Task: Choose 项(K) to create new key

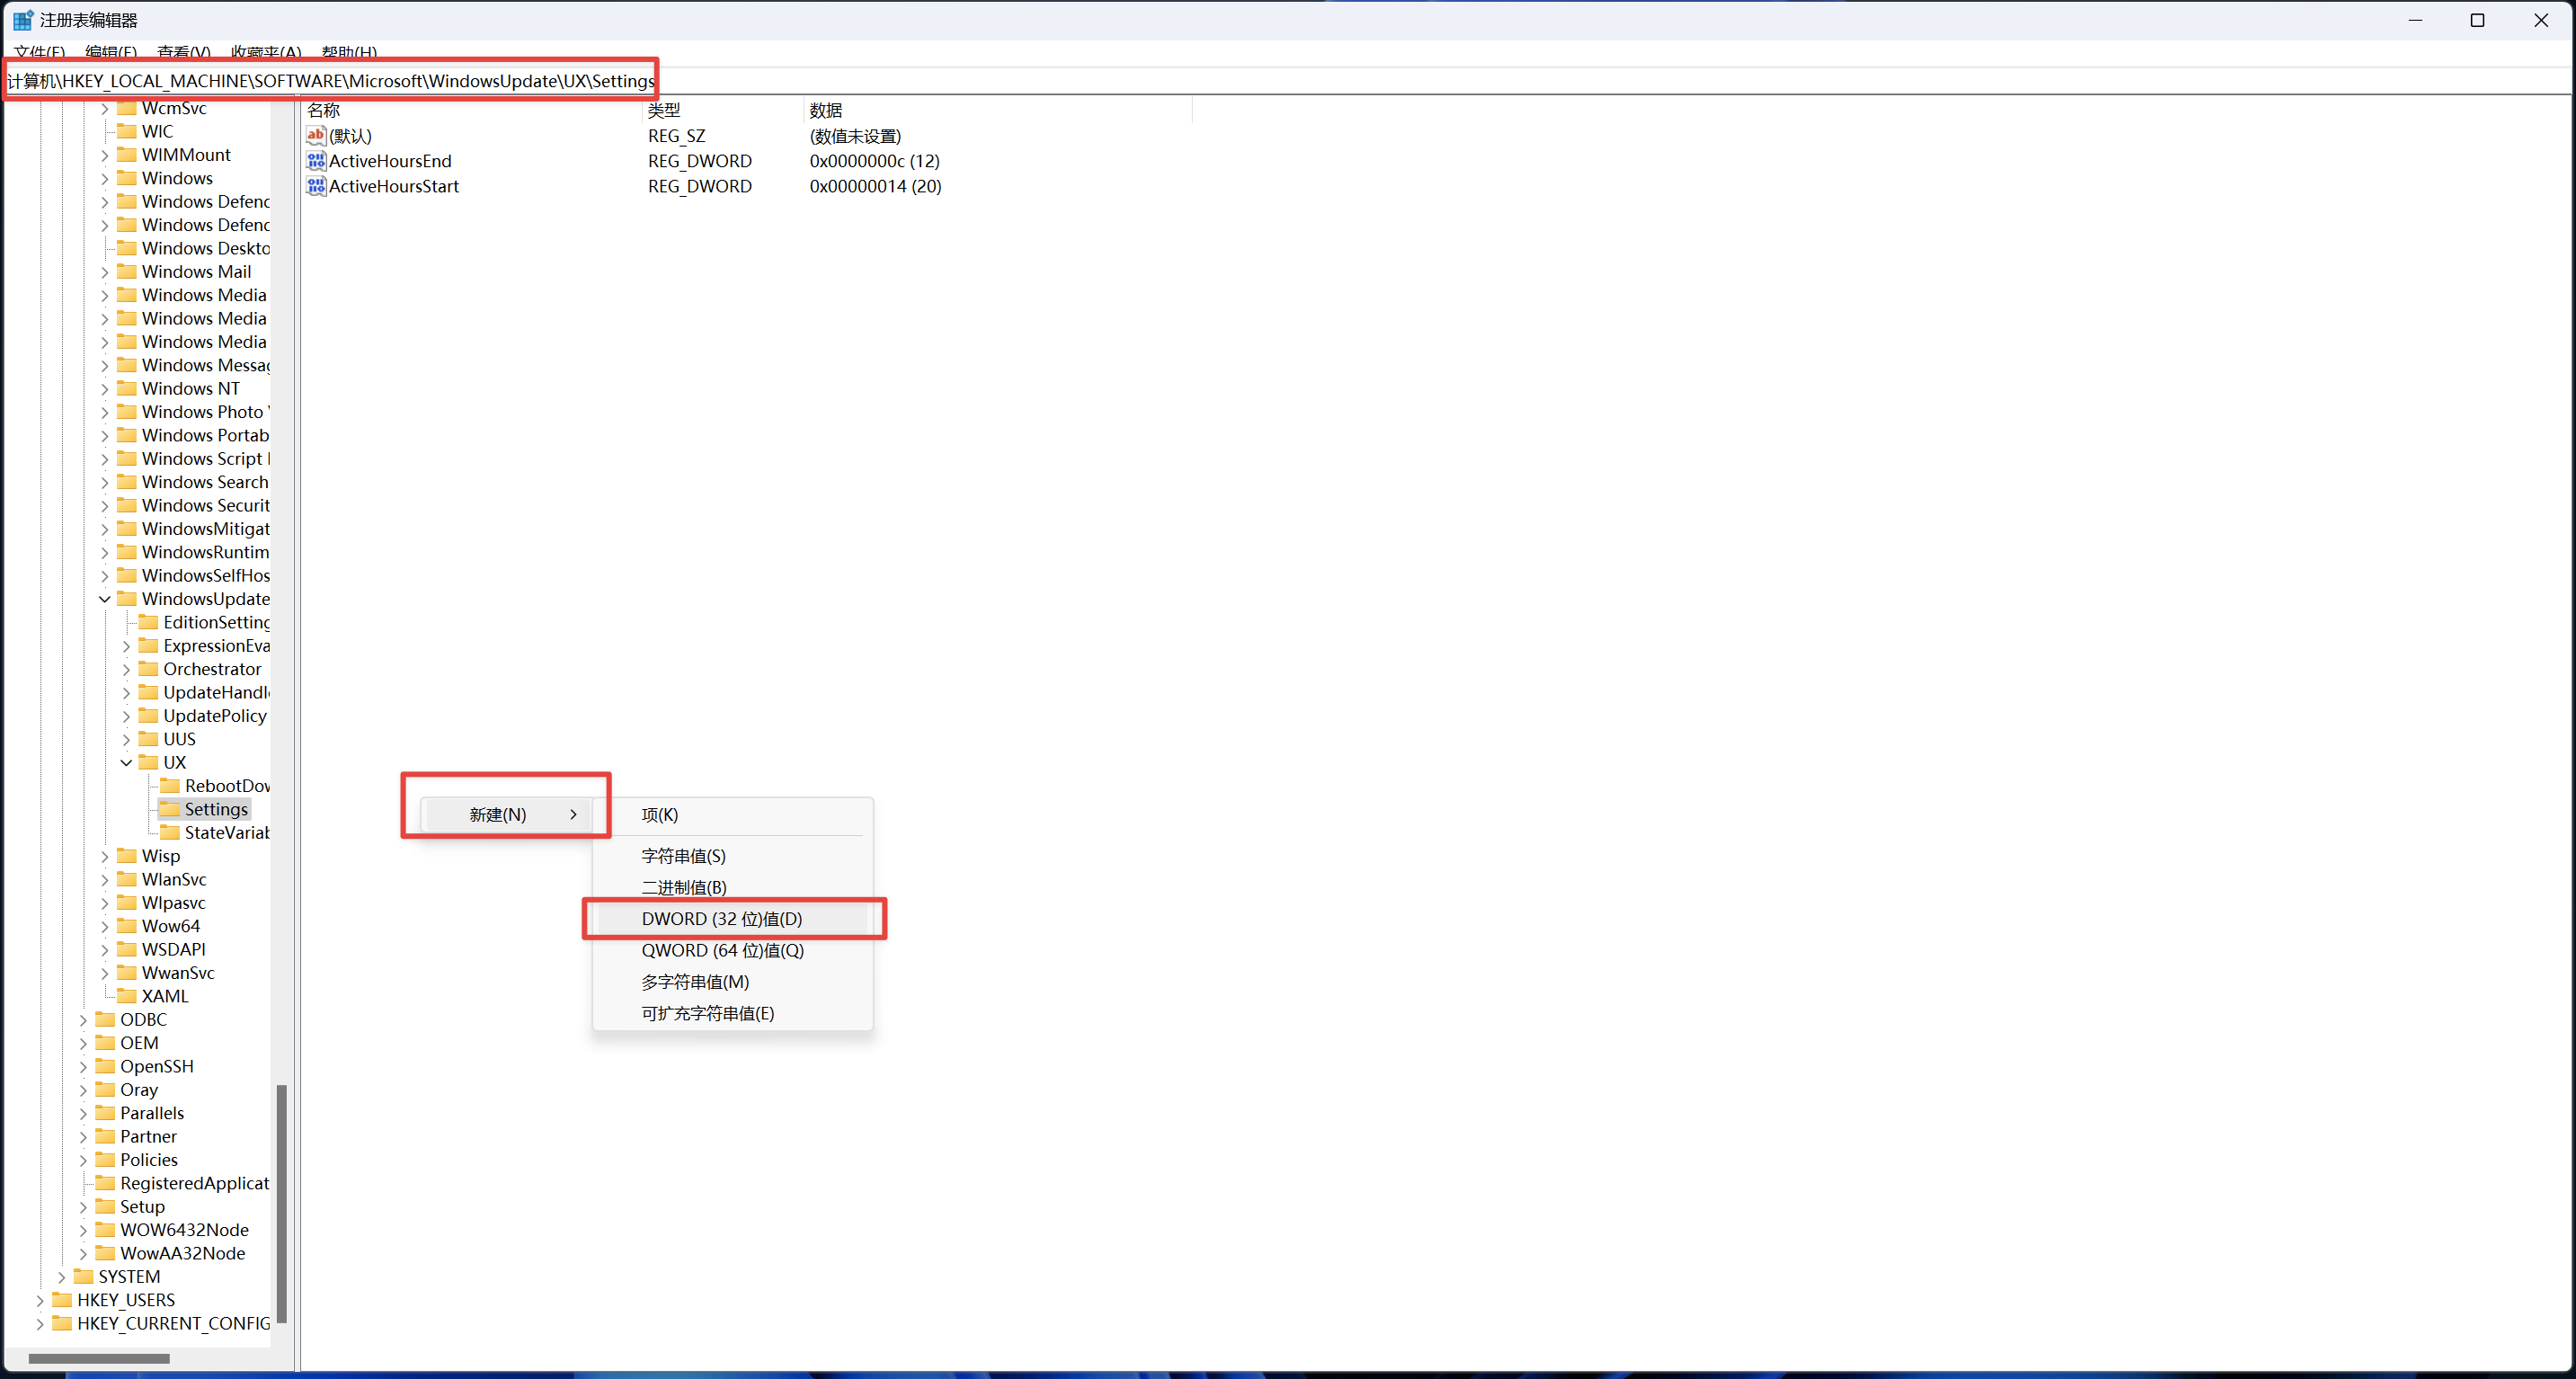Action: pos(660,815)
